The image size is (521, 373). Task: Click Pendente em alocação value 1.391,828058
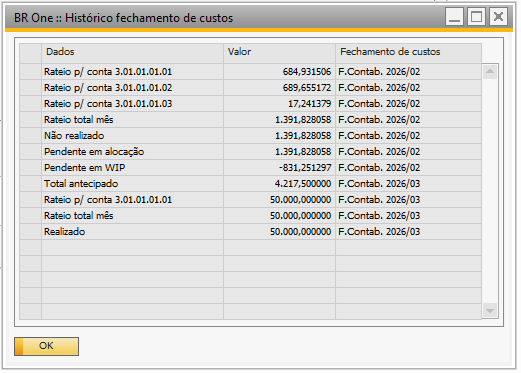pos(279,152)
